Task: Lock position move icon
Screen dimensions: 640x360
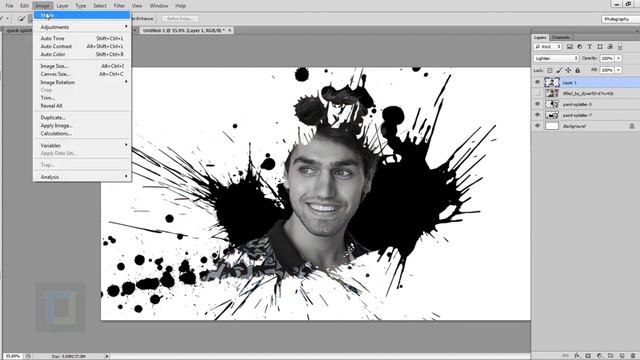Action: [x=568, y=70]
